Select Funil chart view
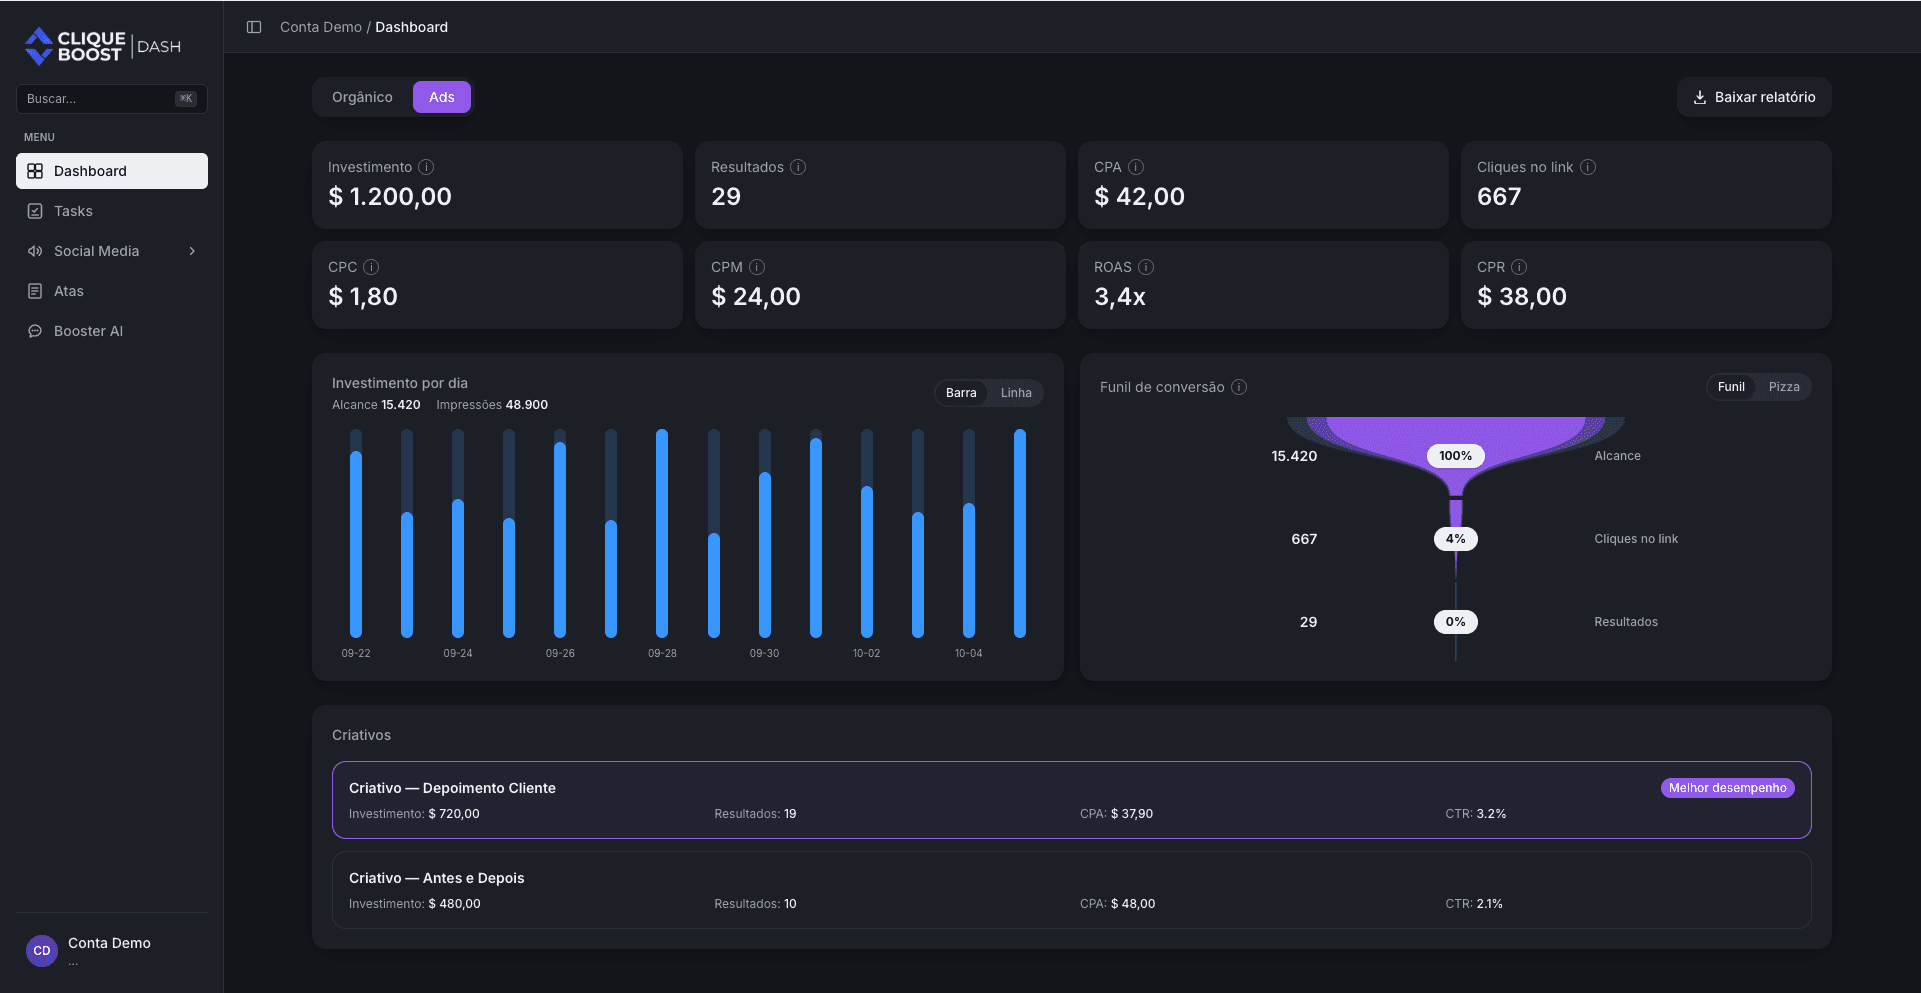The width and height of the screenshot is (1921, 993). [x=1731, y=387]
